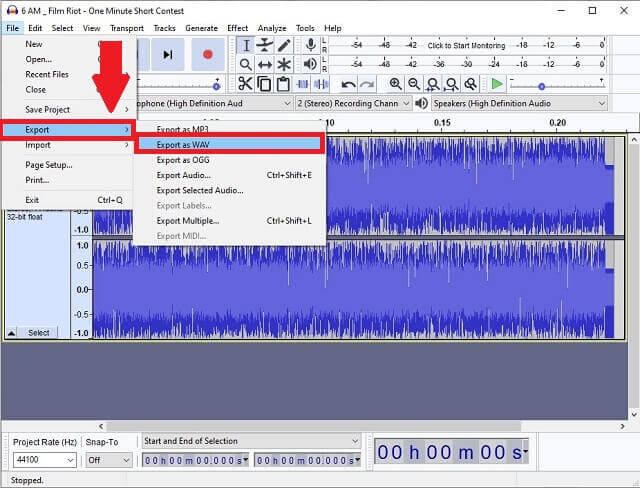Click the Zoom Toggle icon
This screenshot has height=488, width=640.
click(x=471, y=84)
